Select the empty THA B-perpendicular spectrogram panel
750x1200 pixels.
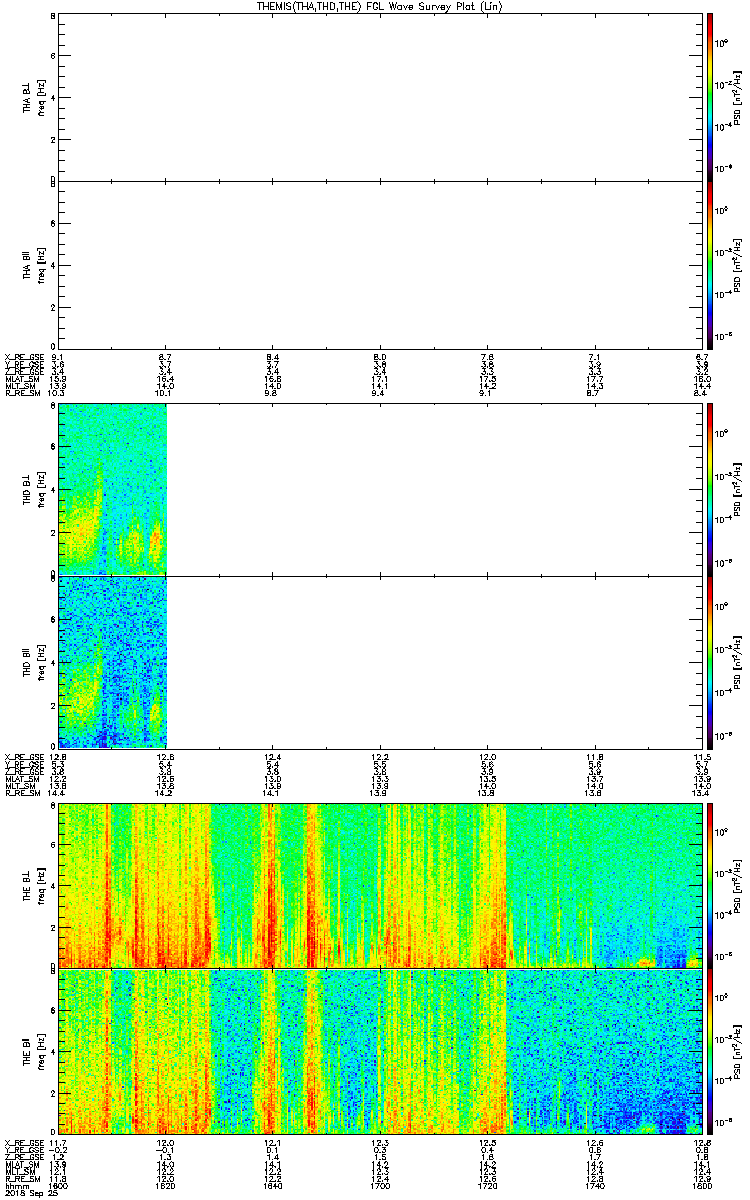(381, 97)
